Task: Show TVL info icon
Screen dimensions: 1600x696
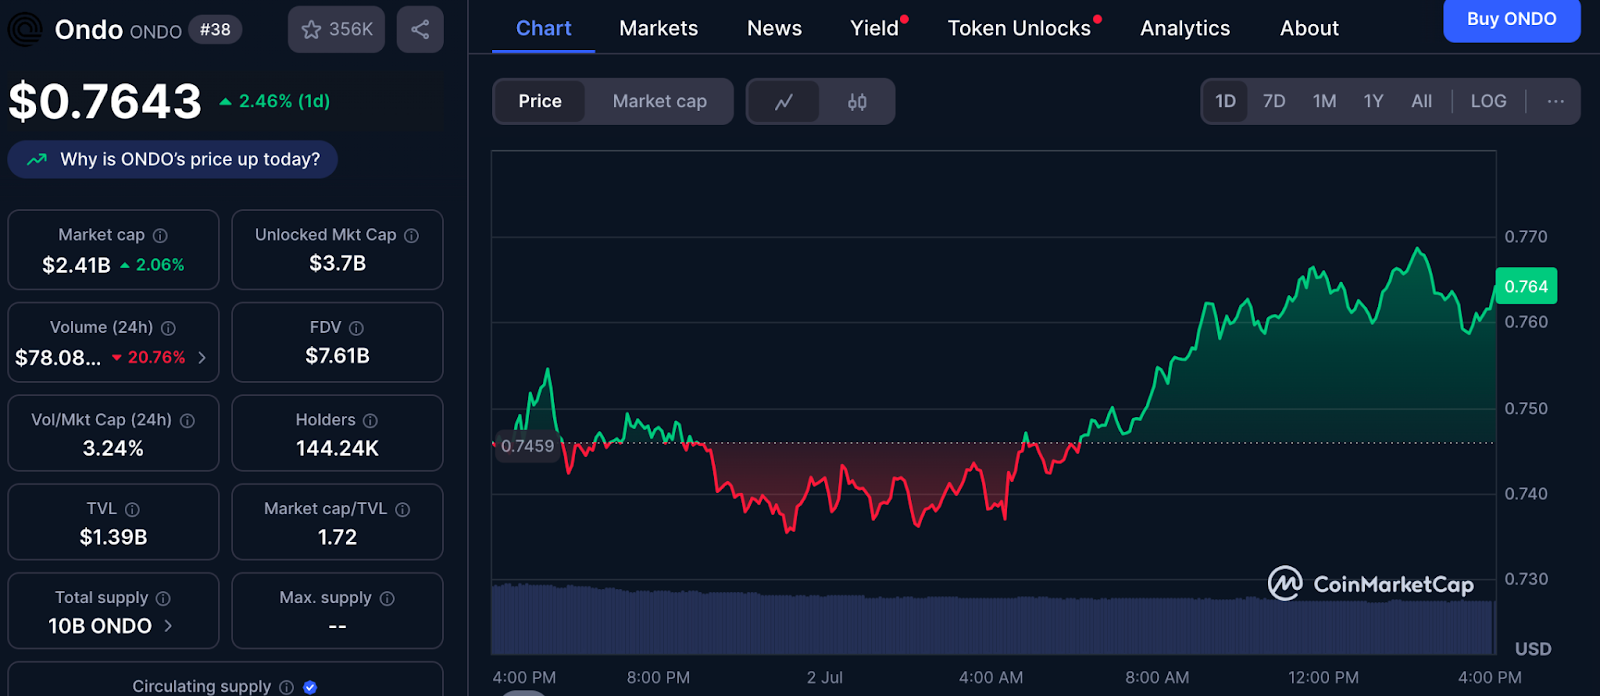Action: pos(132,510)
